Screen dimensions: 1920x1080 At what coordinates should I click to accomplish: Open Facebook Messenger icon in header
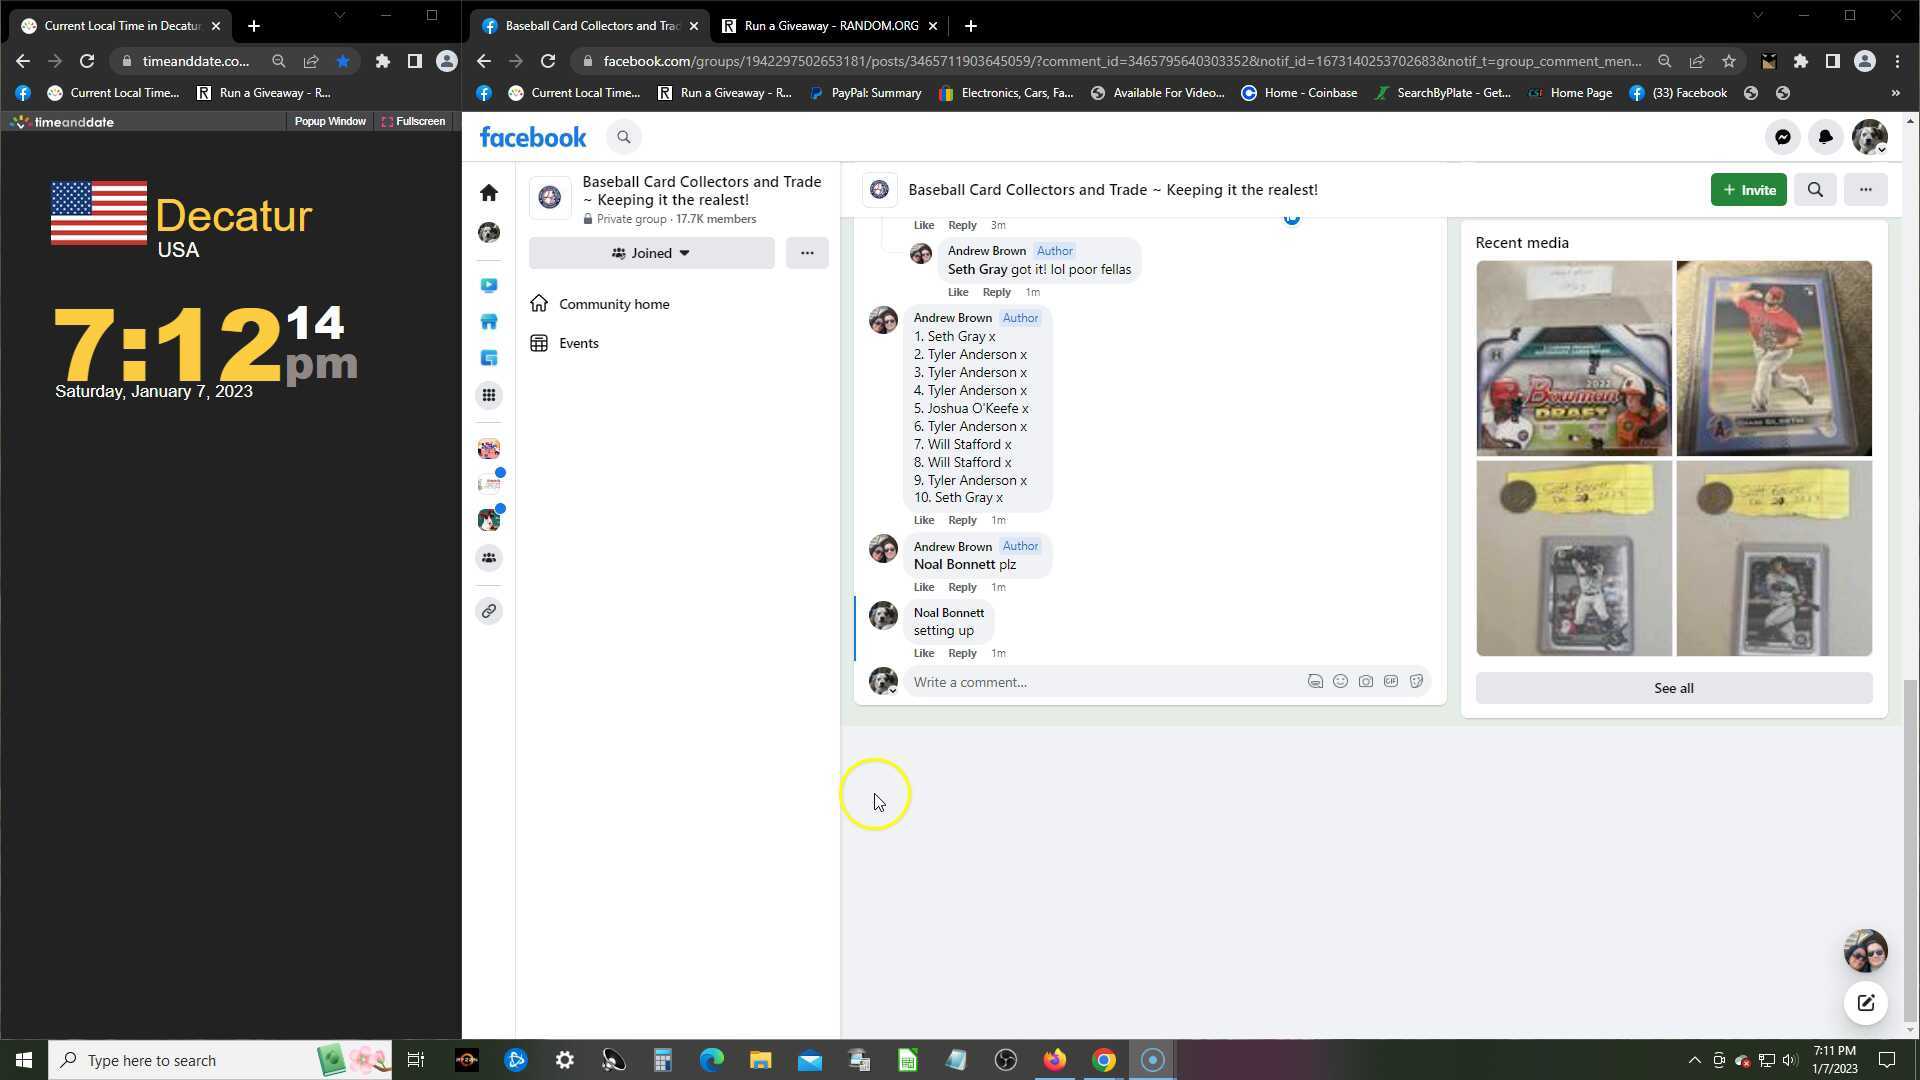pyautogui.click(x=1782, y=137)
